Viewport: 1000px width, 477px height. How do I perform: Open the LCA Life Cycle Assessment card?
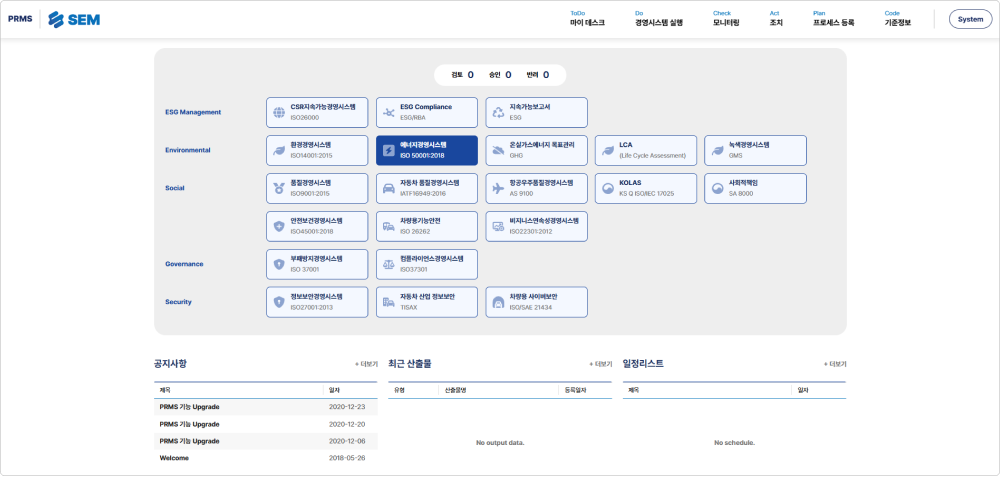(x=646, y=150)
